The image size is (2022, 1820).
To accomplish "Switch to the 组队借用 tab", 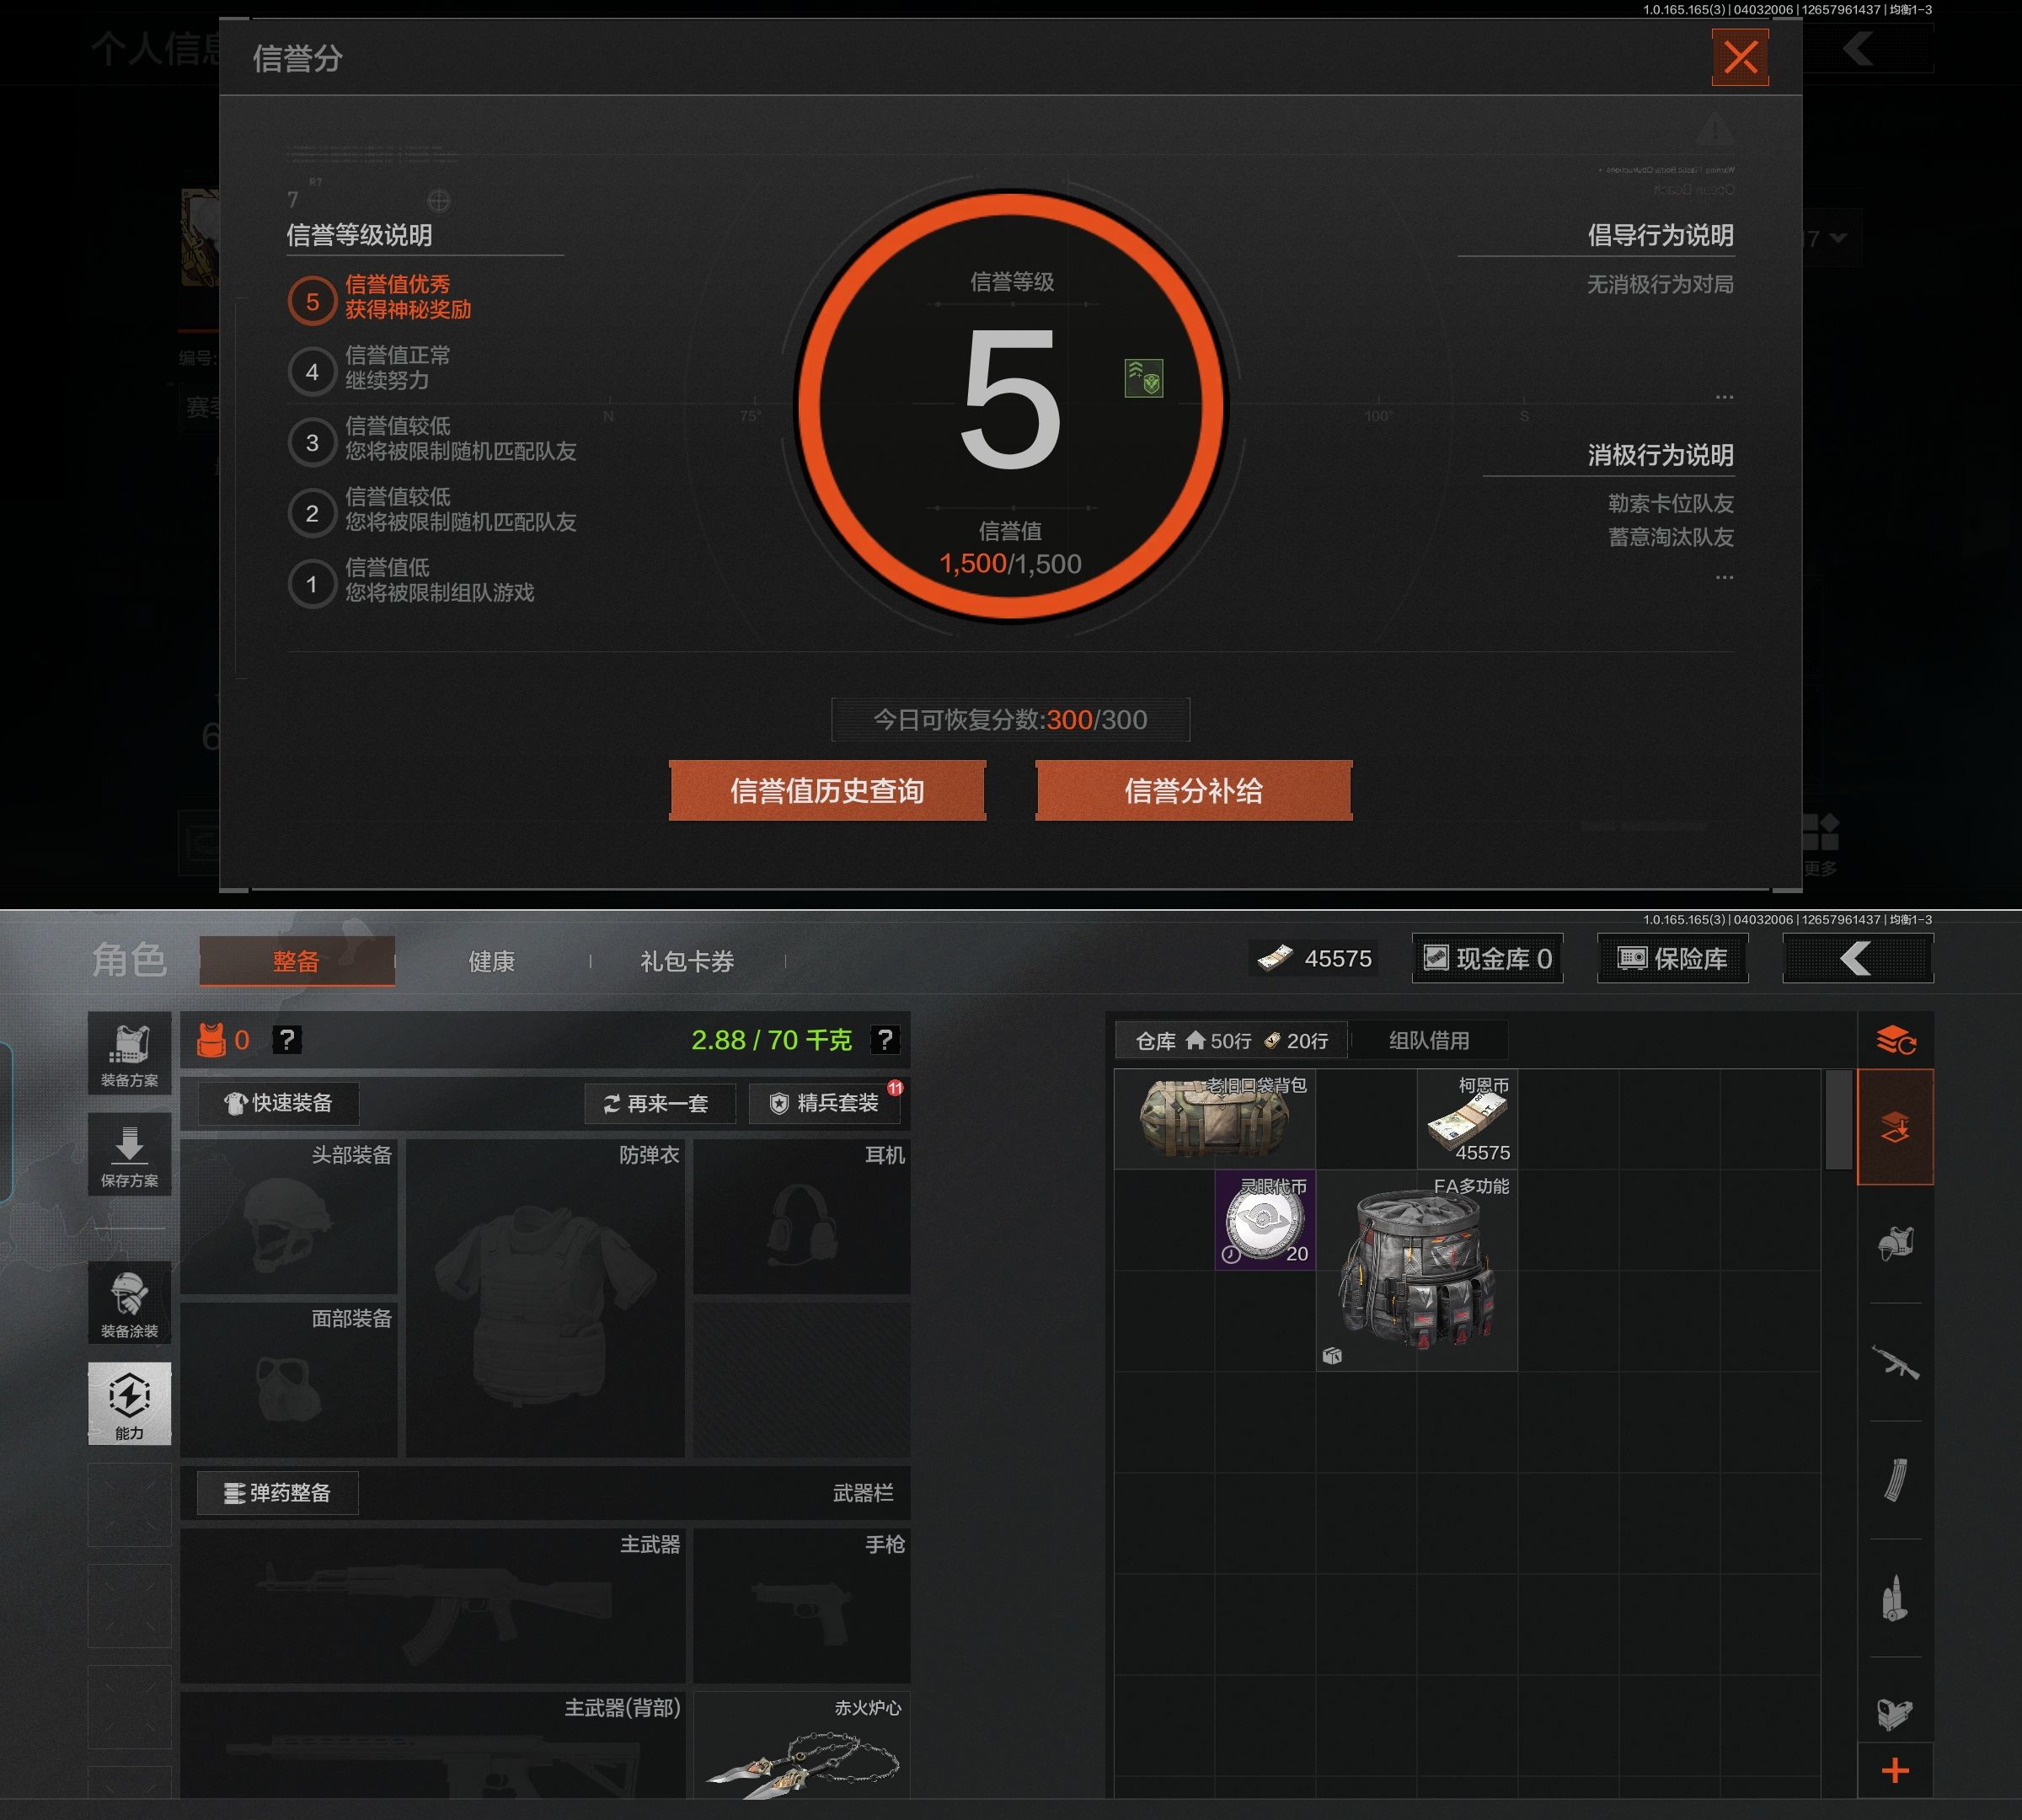I will (x=1428, y=1040).
